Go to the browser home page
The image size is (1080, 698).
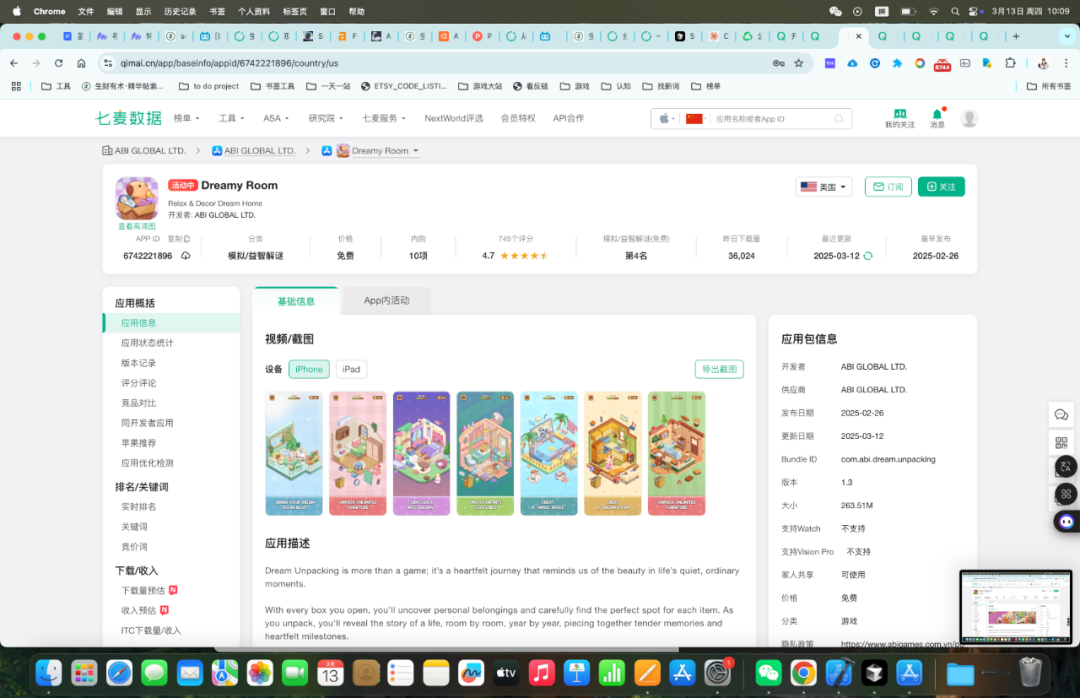coord(81,63)
